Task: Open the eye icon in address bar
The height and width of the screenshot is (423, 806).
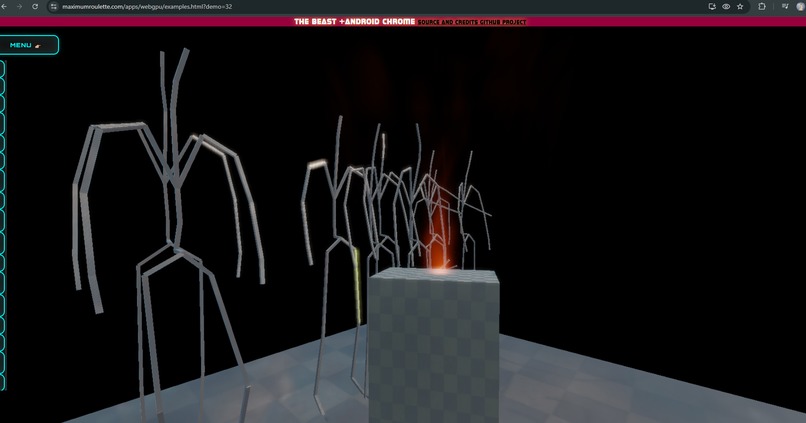Action: (x=726, y=7)
